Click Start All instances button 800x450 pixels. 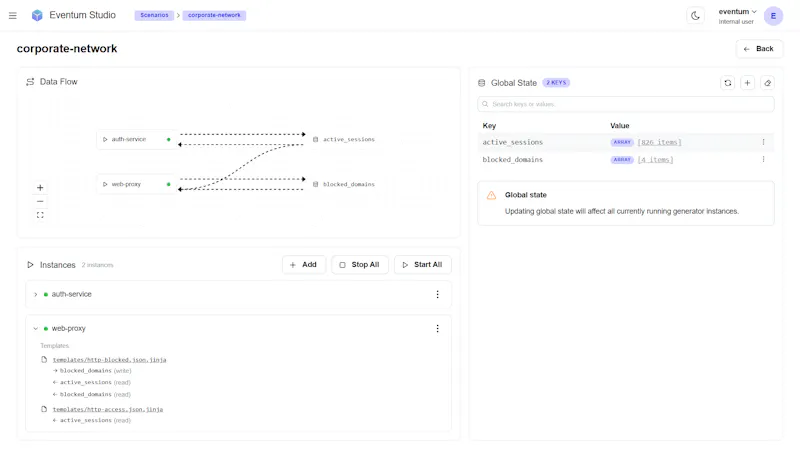click(x=422, y=265)
